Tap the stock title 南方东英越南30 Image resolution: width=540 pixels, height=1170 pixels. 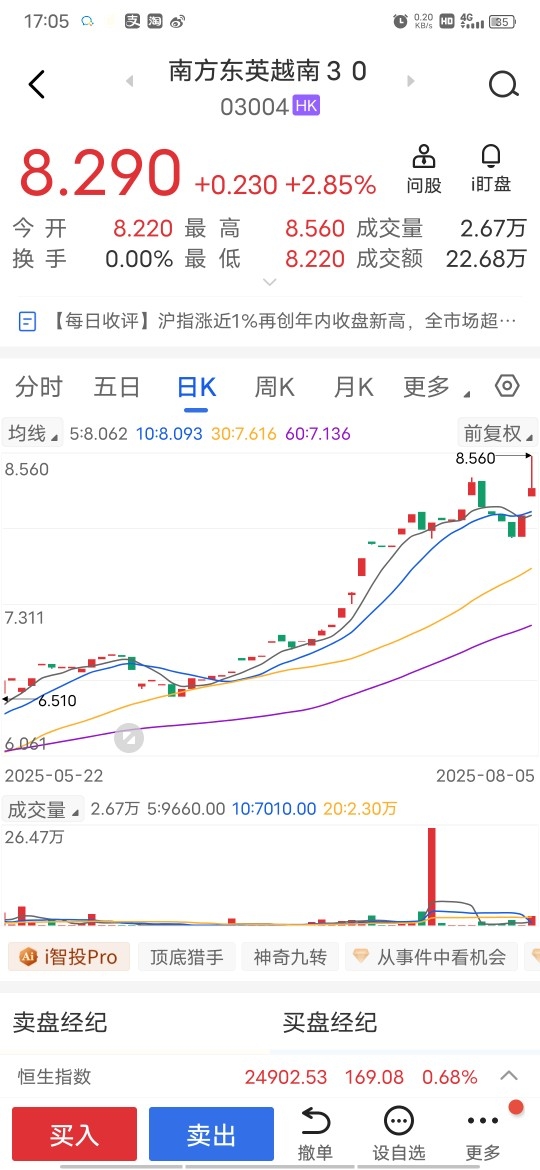[269, 72]
